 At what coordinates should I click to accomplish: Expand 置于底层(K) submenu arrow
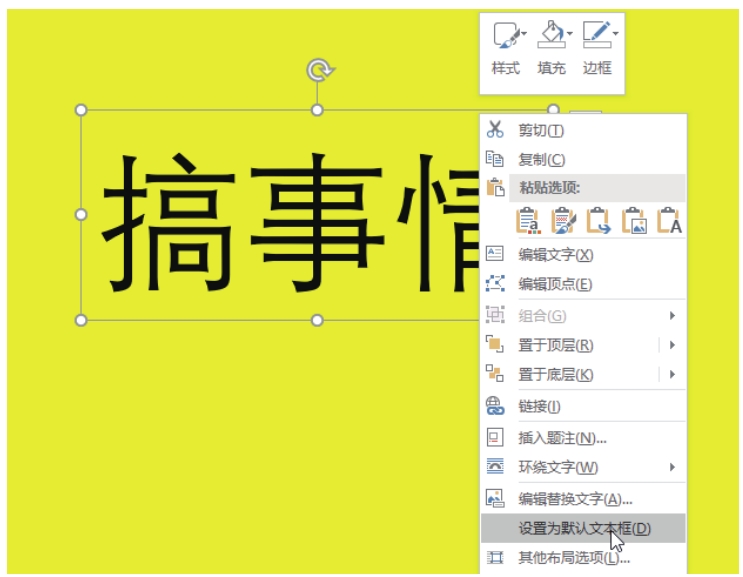click(672, 374)
